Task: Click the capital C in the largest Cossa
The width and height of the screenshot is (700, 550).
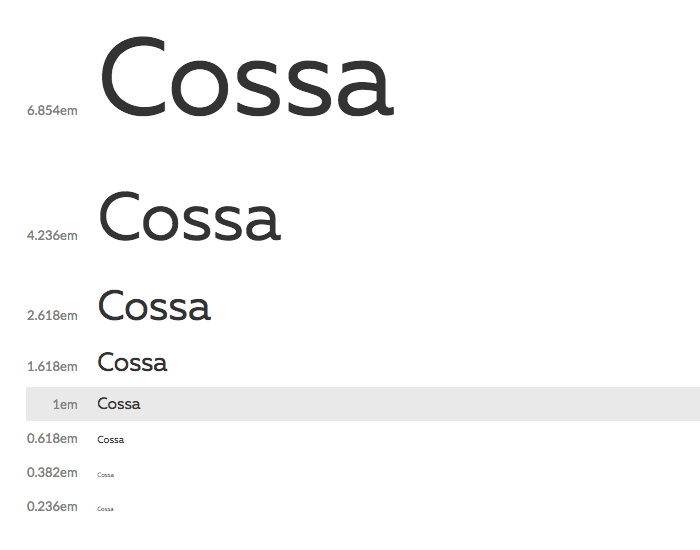Action: pyautogui.click(x=133, y=77)
